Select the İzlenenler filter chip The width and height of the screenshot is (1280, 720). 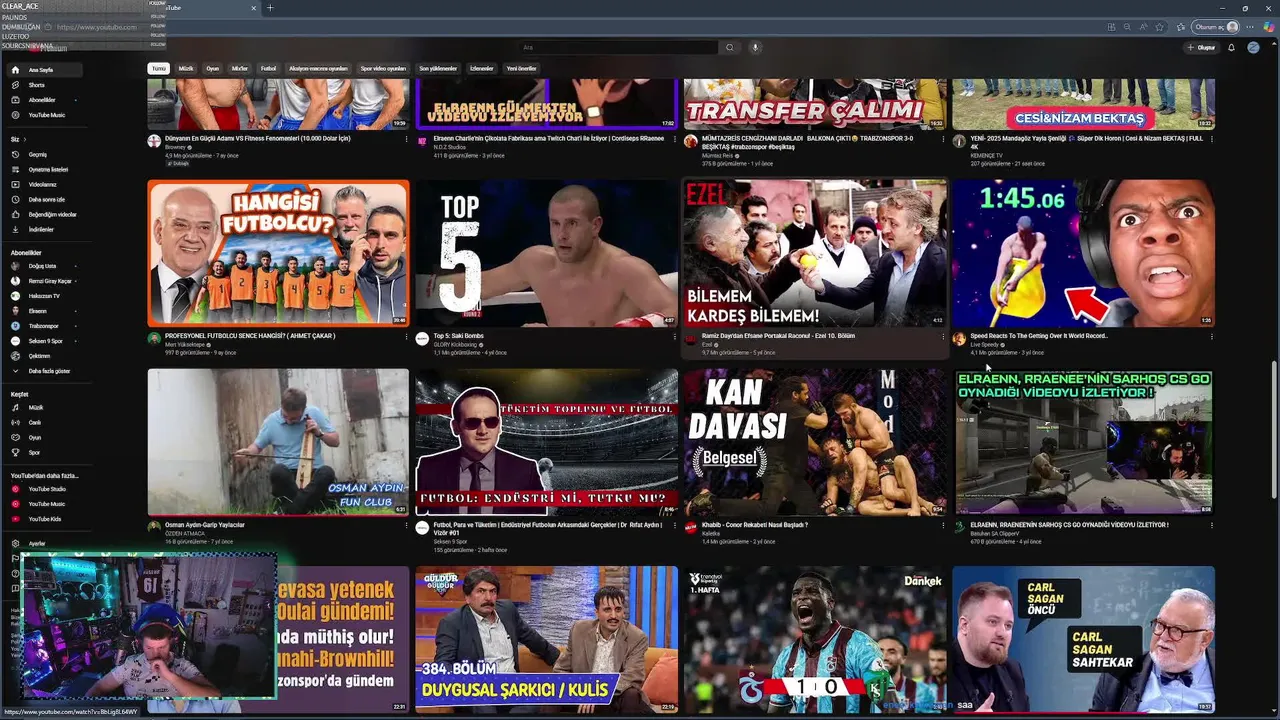click(x=482, y=69)
